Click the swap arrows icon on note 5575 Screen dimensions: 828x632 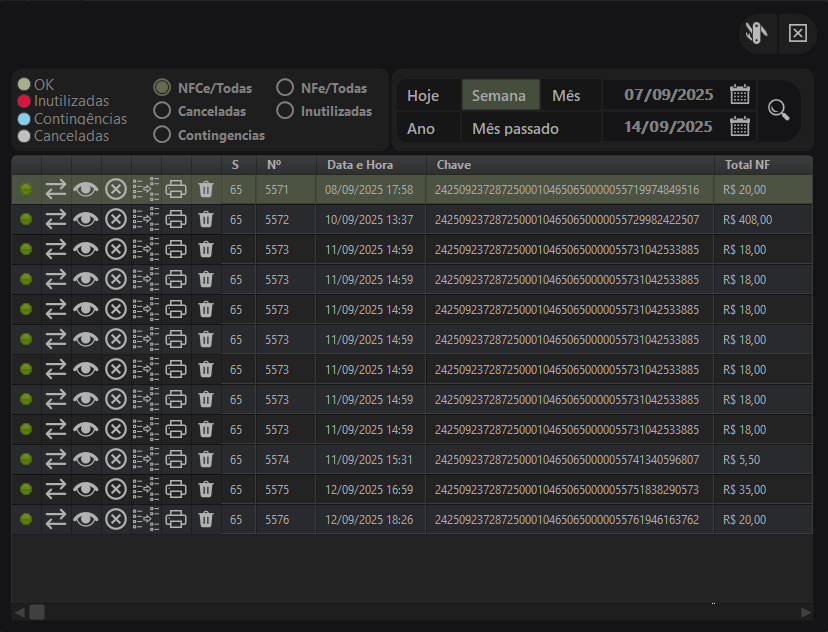[56, 489]
